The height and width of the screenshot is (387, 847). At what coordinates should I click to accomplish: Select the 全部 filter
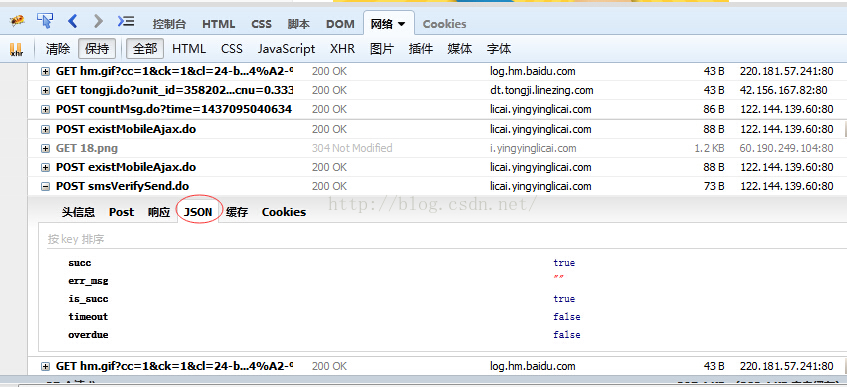(x=145, y=49)
